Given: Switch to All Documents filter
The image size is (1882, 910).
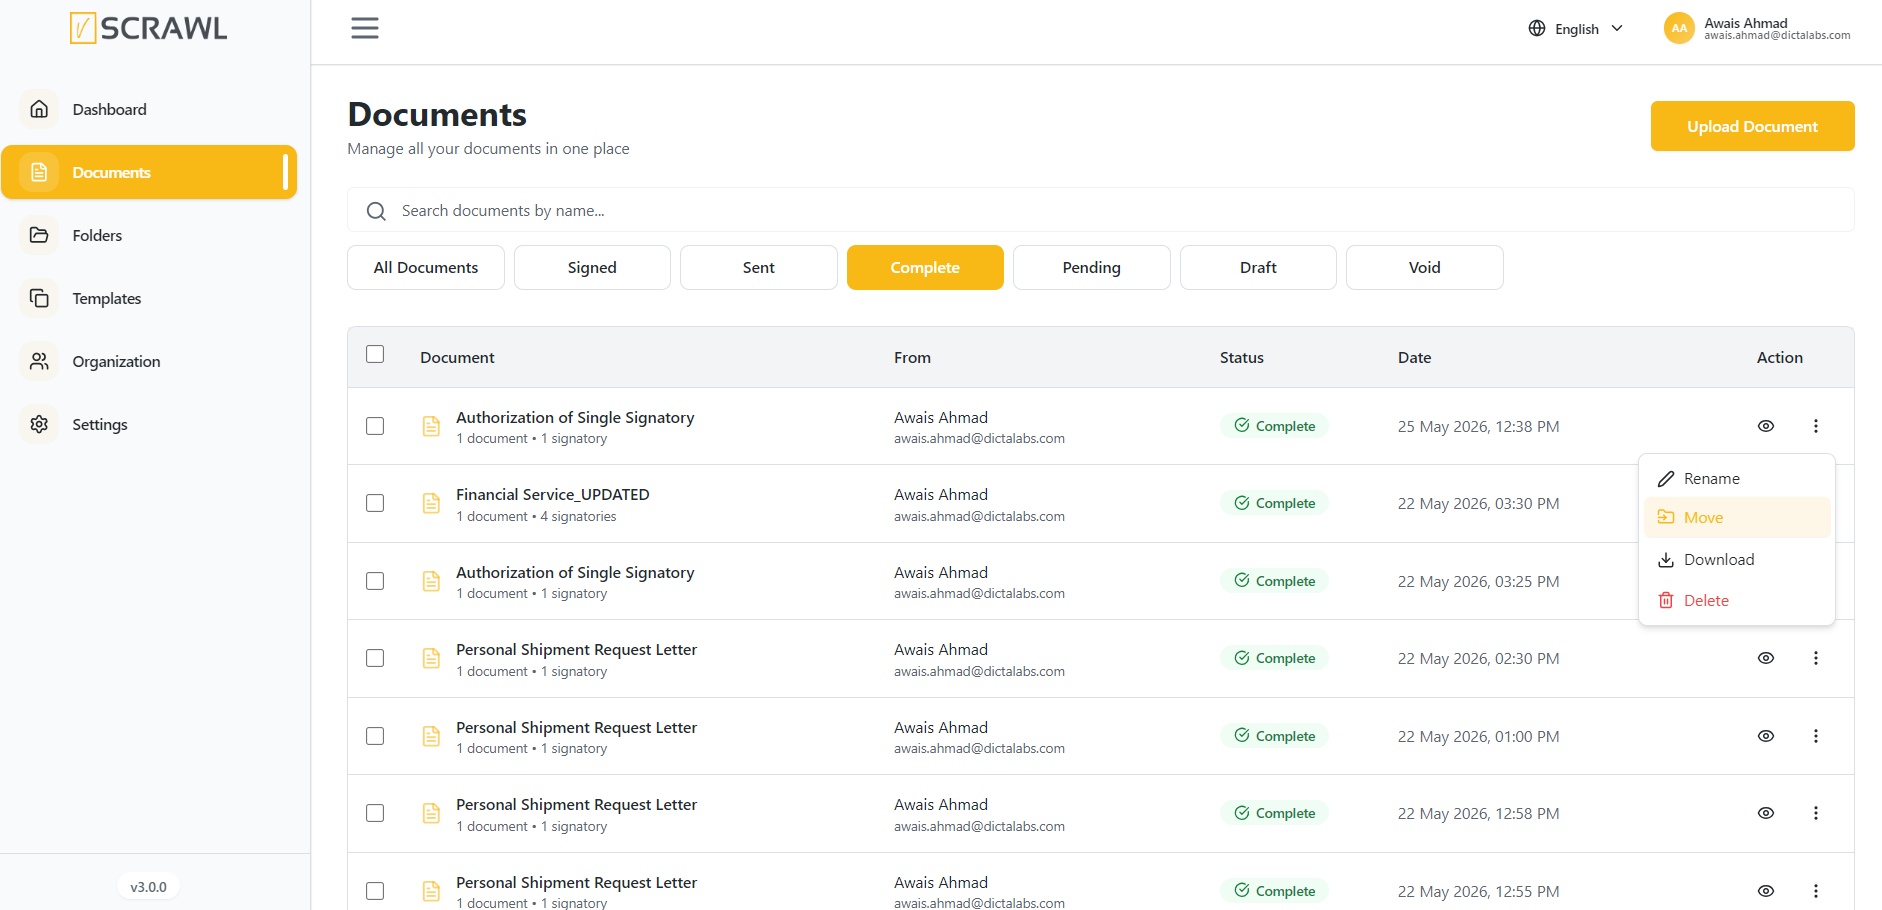Looking at the screenshot, I should coord(426,268).
